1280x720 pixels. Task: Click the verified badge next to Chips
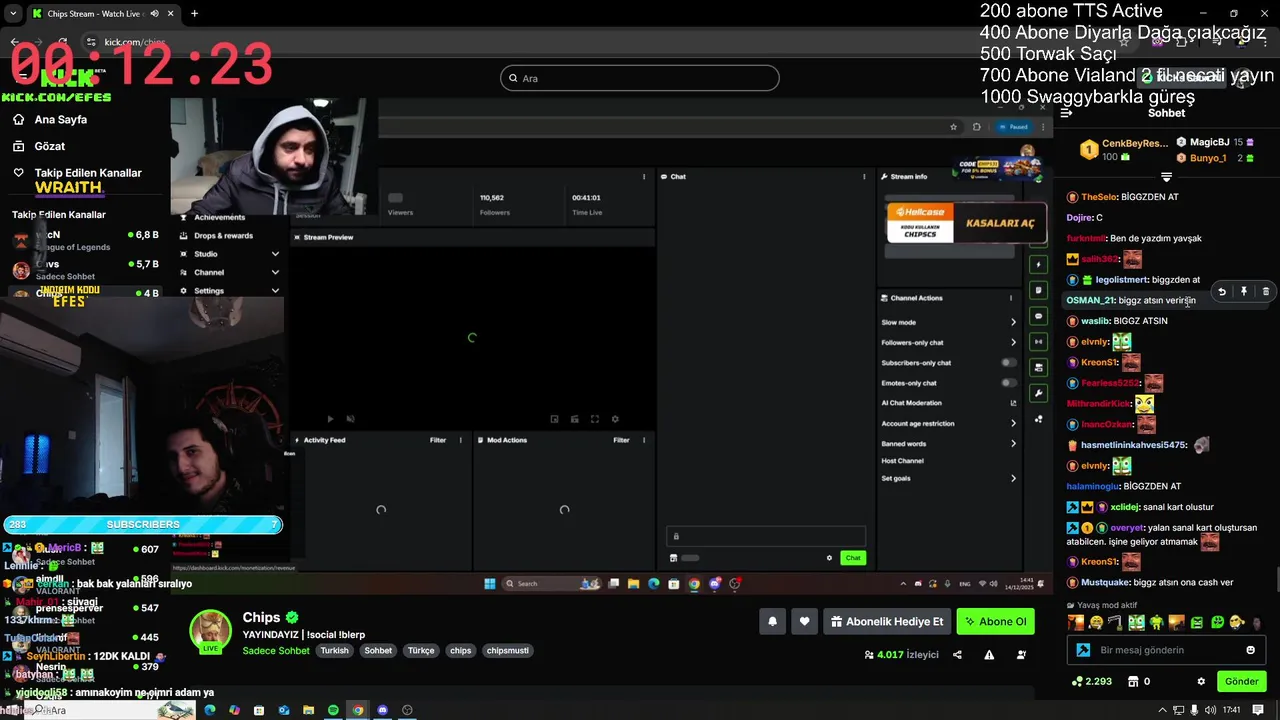[292, 617]
